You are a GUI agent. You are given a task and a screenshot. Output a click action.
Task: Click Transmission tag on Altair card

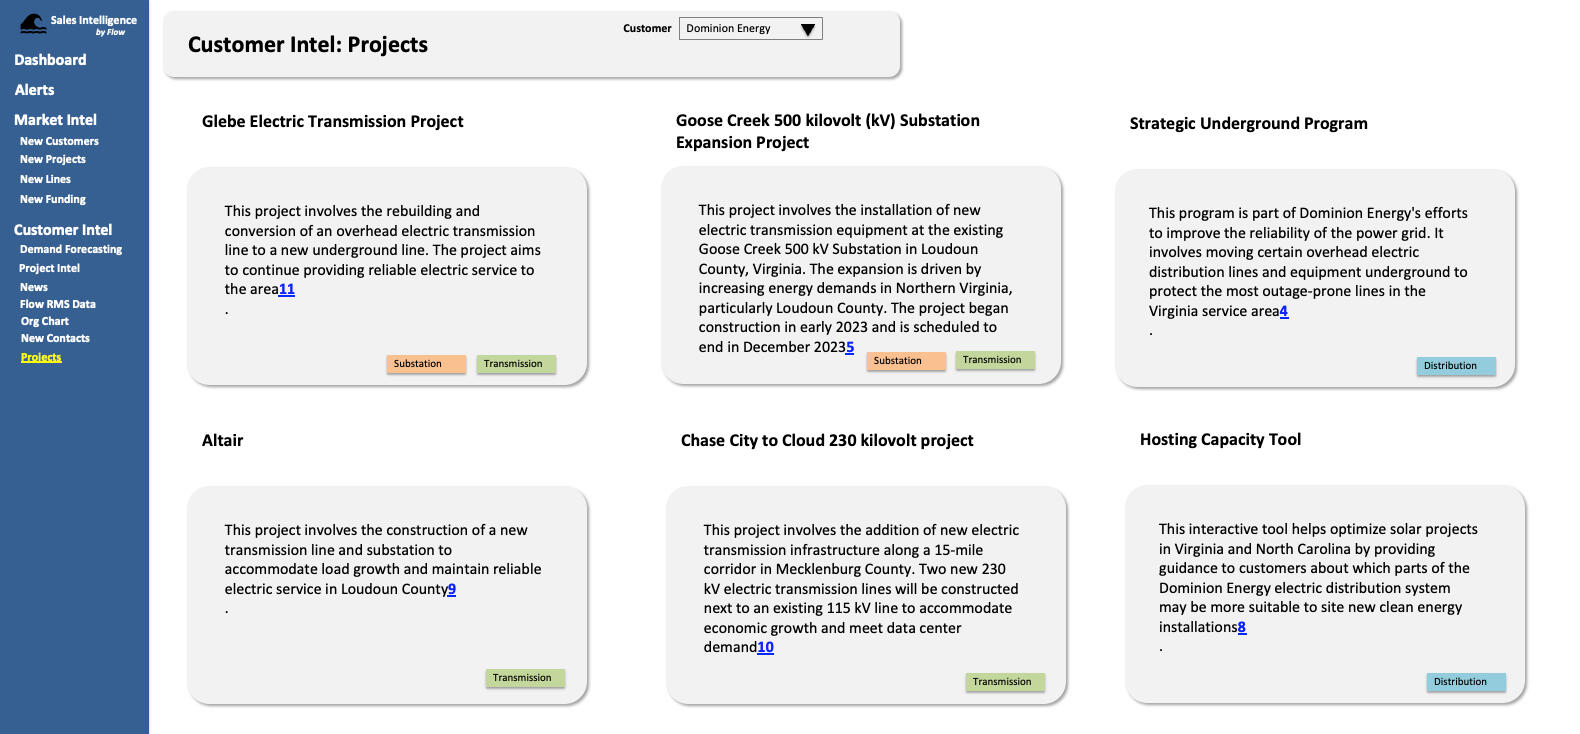525,678
